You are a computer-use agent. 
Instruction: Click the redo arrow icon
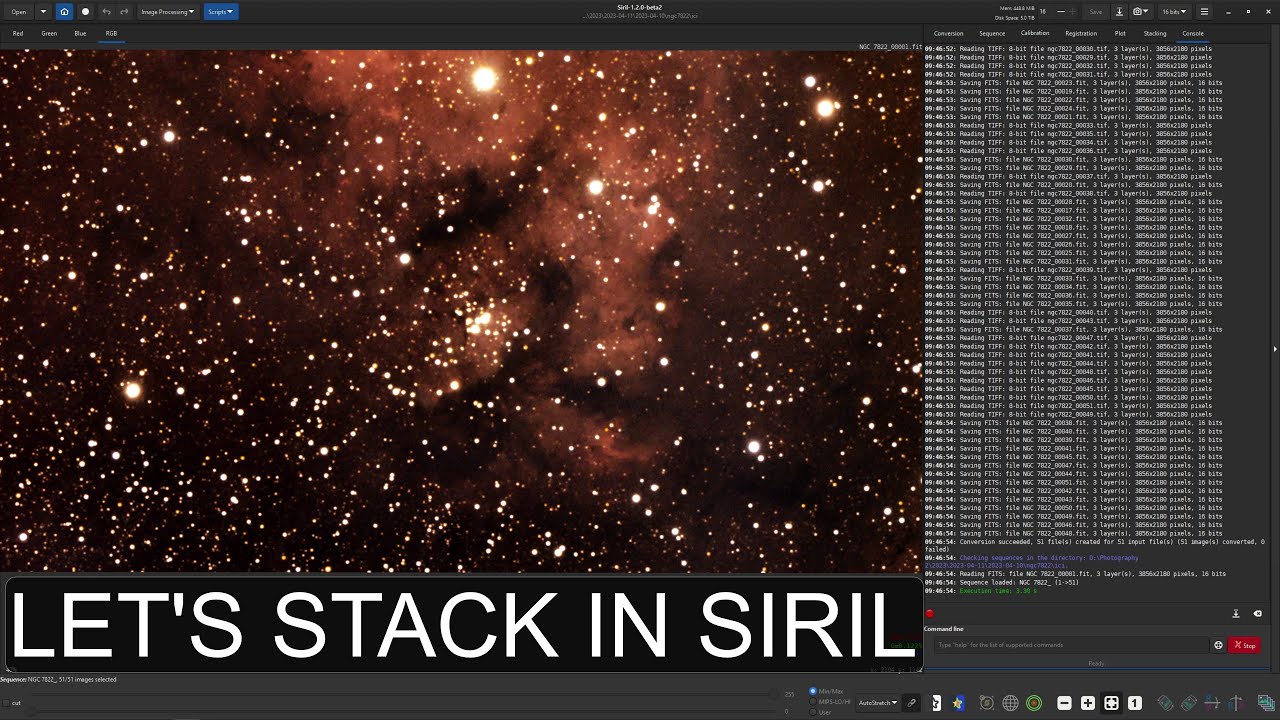[124, 12]
